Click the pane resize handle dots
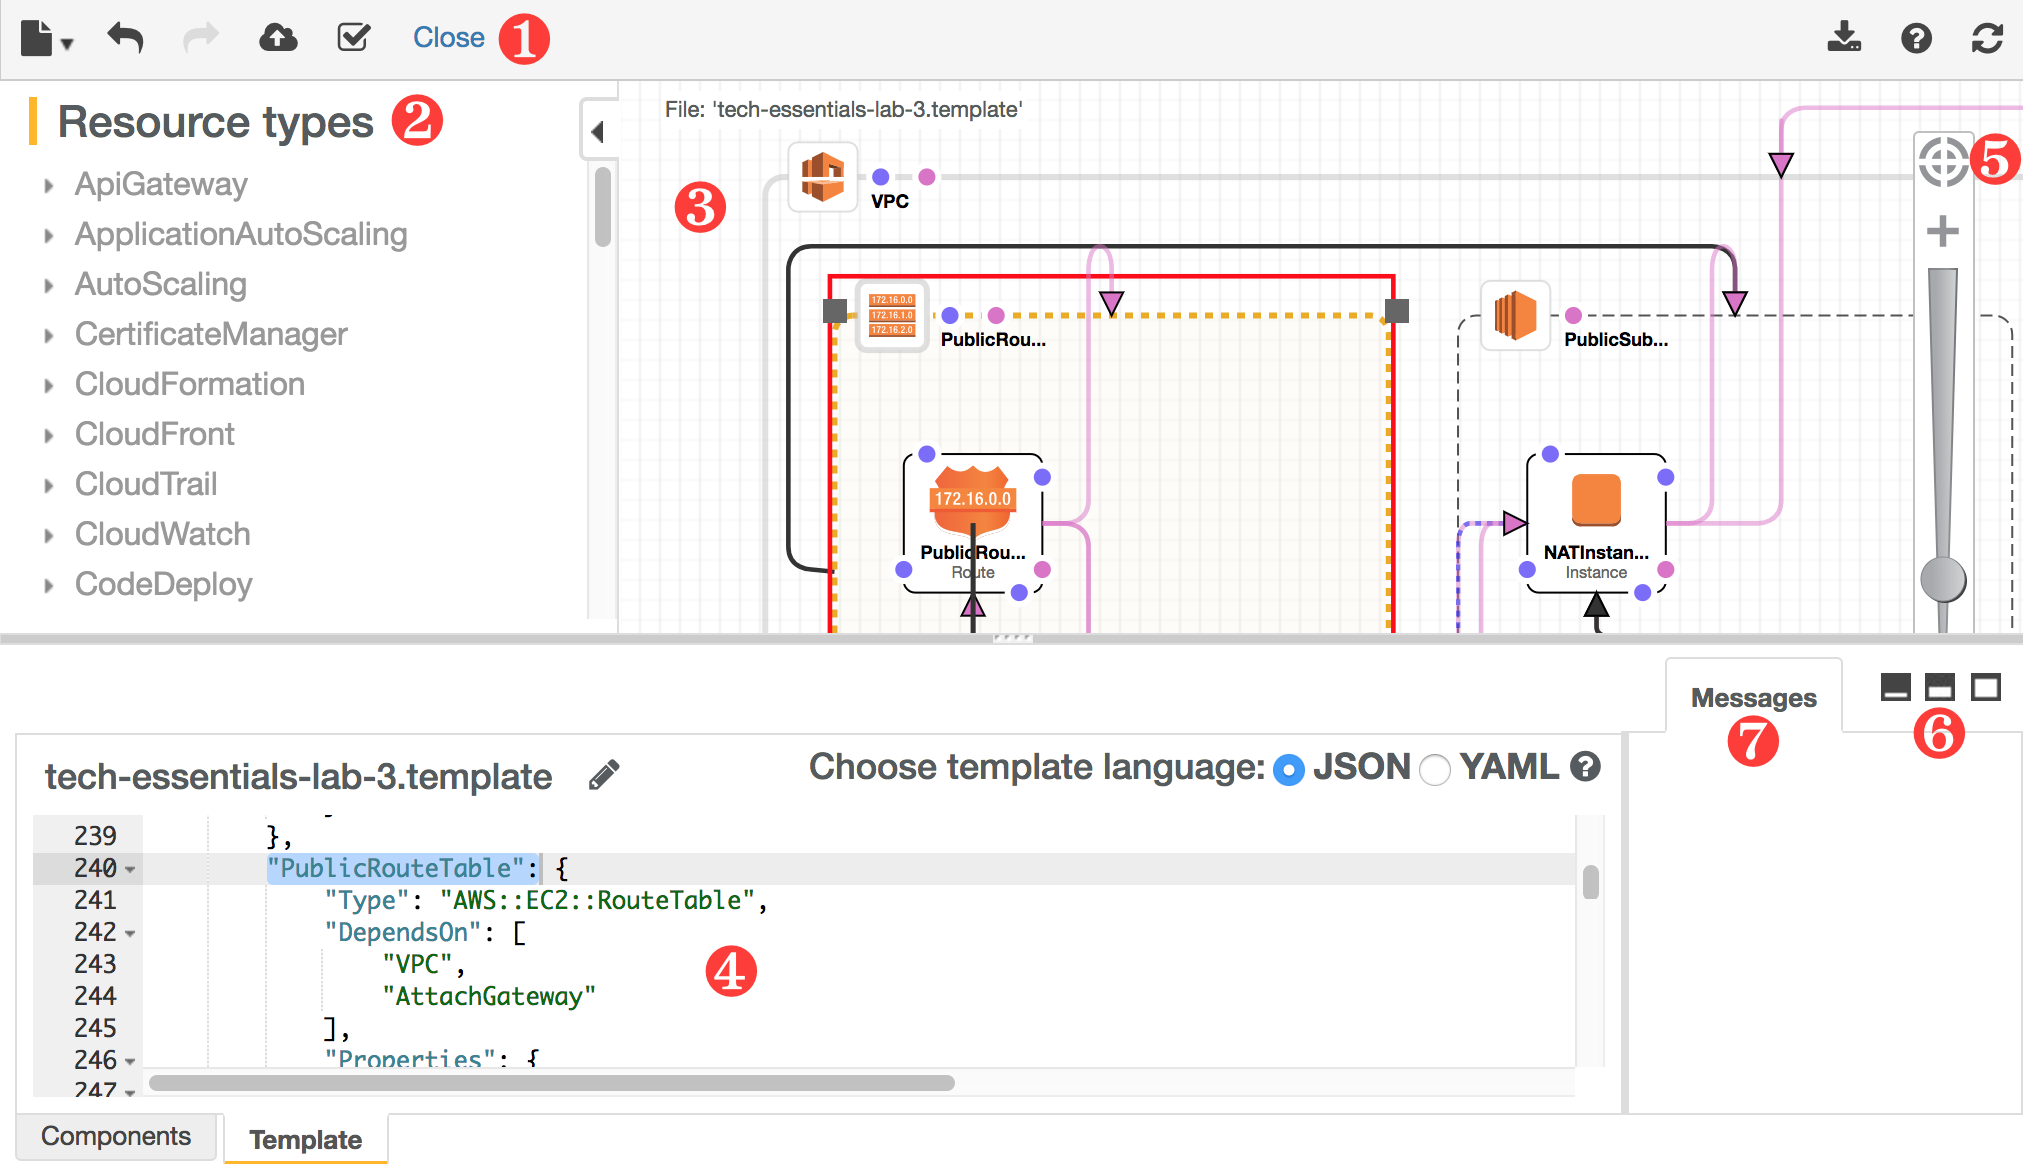This screenshot has width=2023, height=1164. (x=1012, y=638)
